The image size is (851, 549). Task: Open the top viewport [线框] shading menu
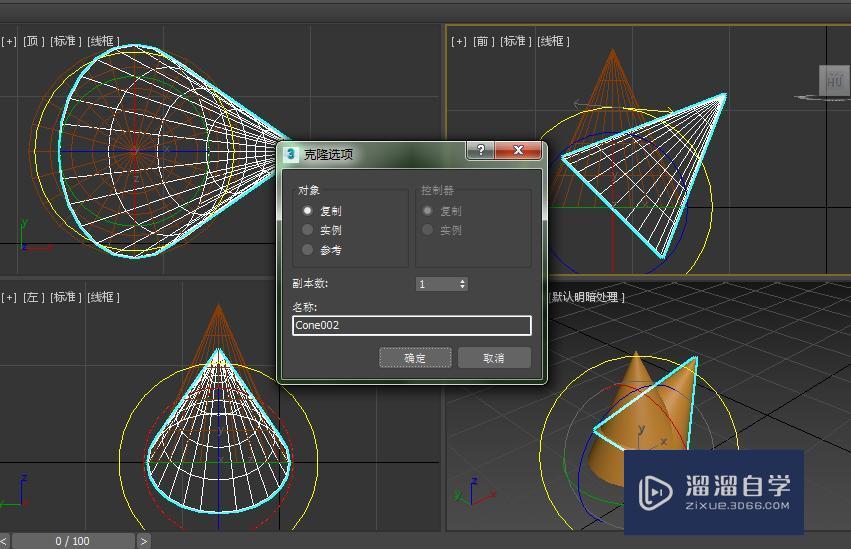tap(103, 41)
